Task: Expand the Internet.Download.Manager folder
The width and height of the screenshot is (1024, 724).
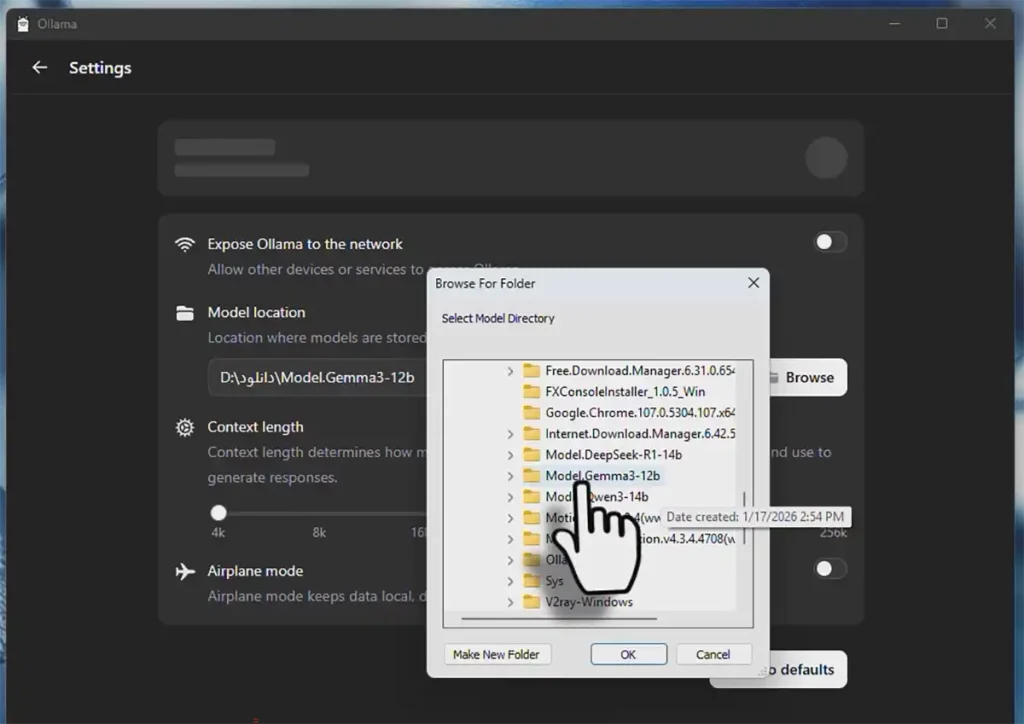Action: tap(510, 434)
